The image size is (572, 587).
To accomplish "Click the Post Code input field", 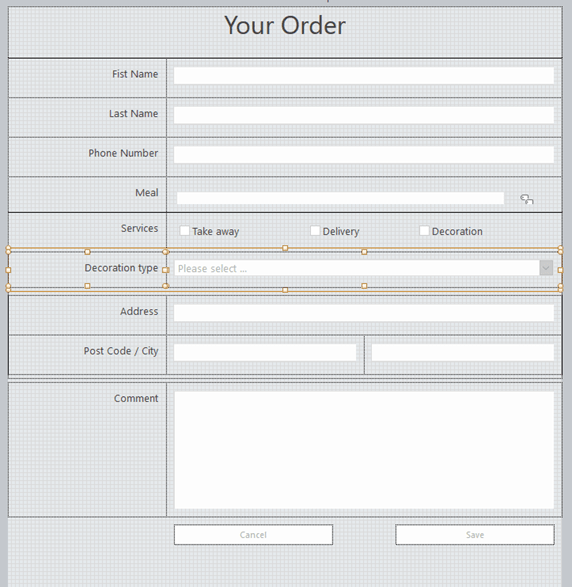I will pyautogui.click(x=265, y=352).
